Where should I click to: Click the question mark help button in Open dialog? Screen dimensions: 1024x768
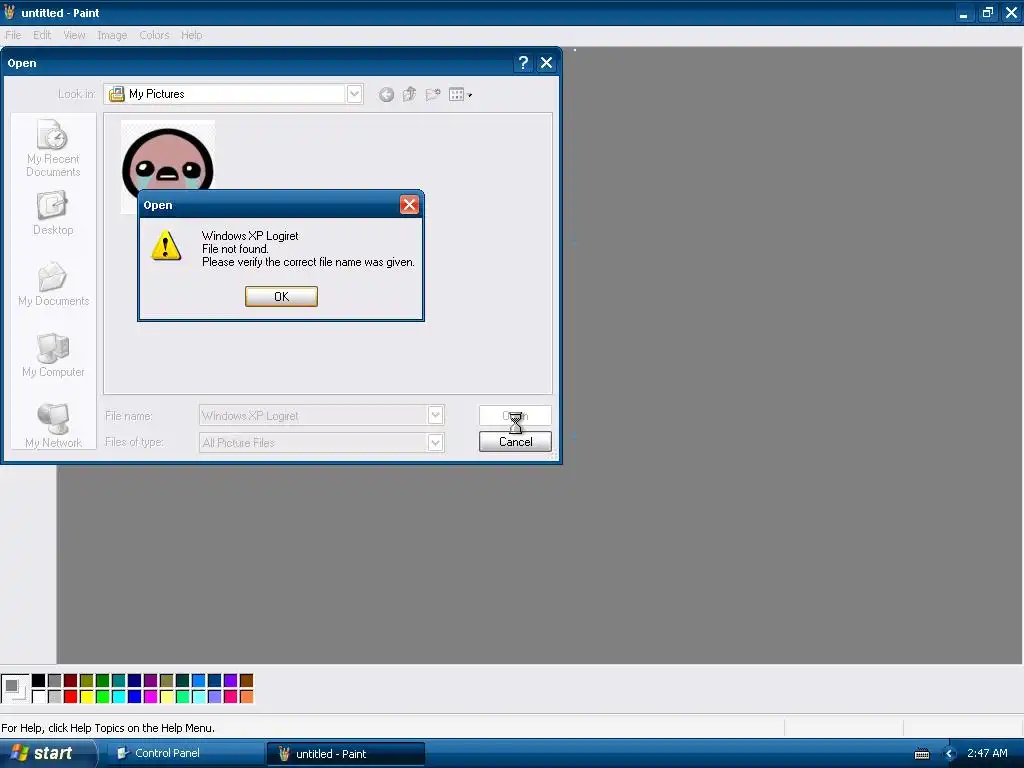tap(522, 63)
